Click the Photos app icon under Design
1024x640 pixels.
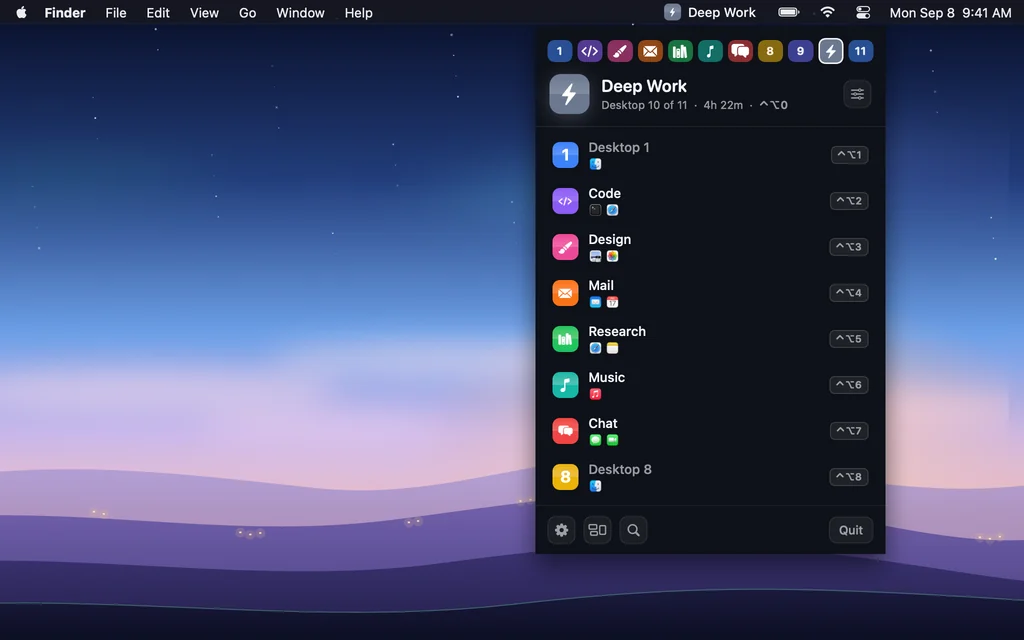[613, 256]
